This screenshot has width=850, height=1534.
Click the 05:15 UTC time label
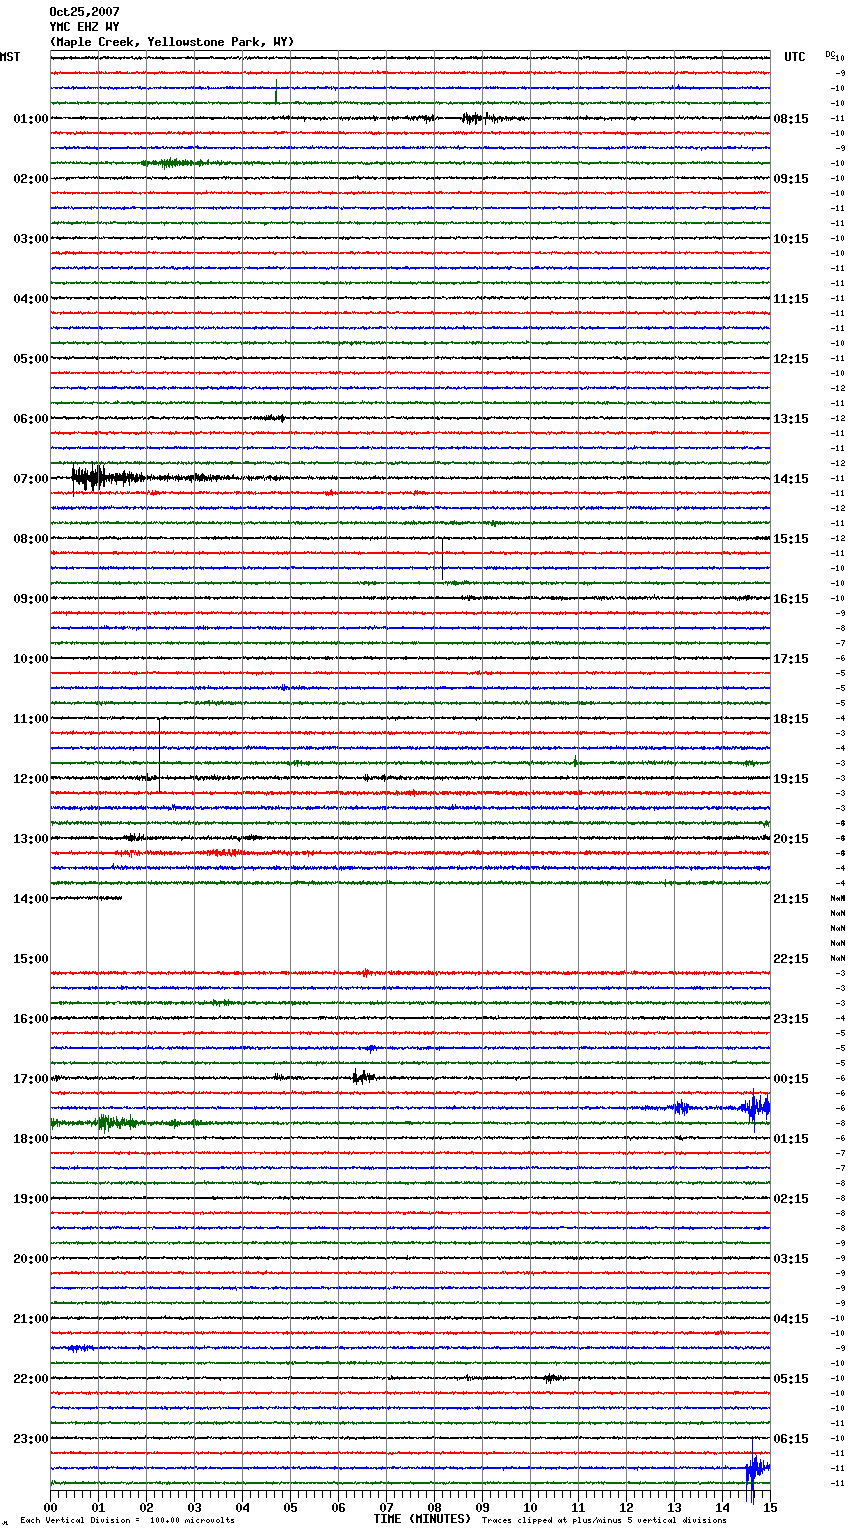(x=791, y=1379)
